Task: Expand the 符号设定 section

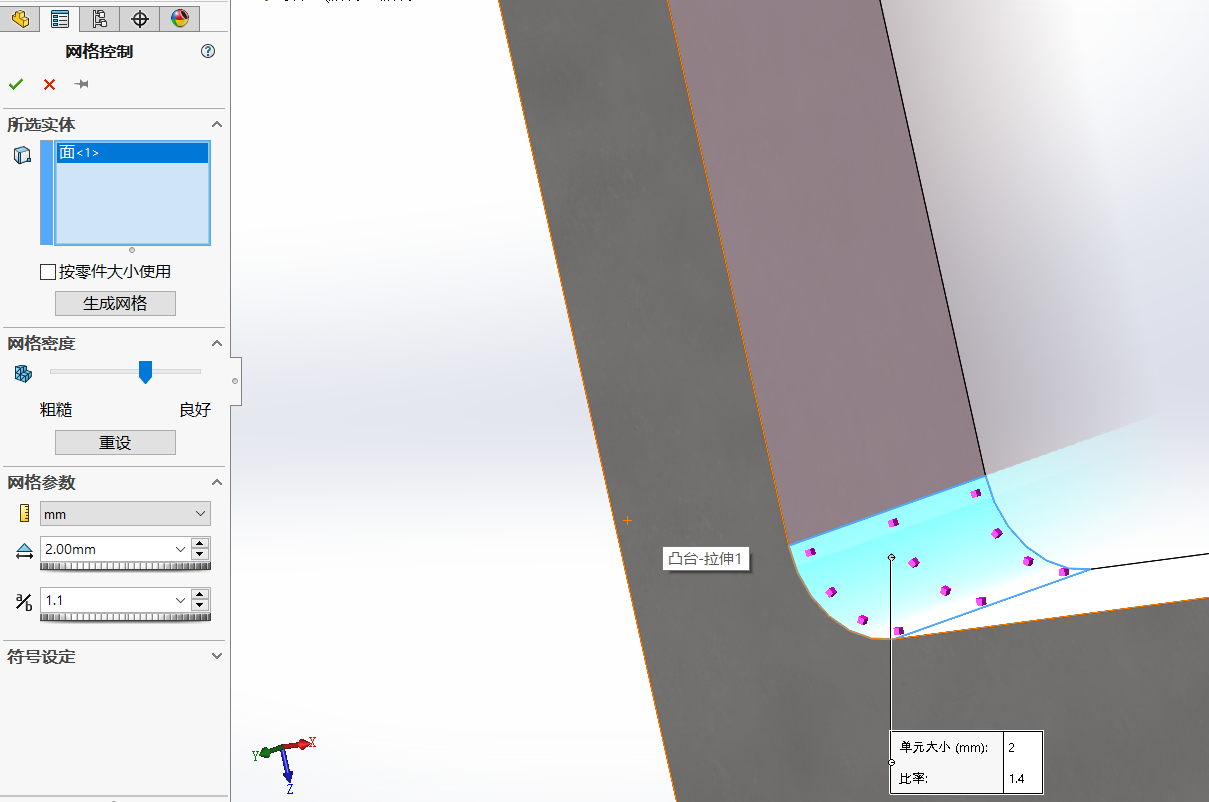Action: 216,657
